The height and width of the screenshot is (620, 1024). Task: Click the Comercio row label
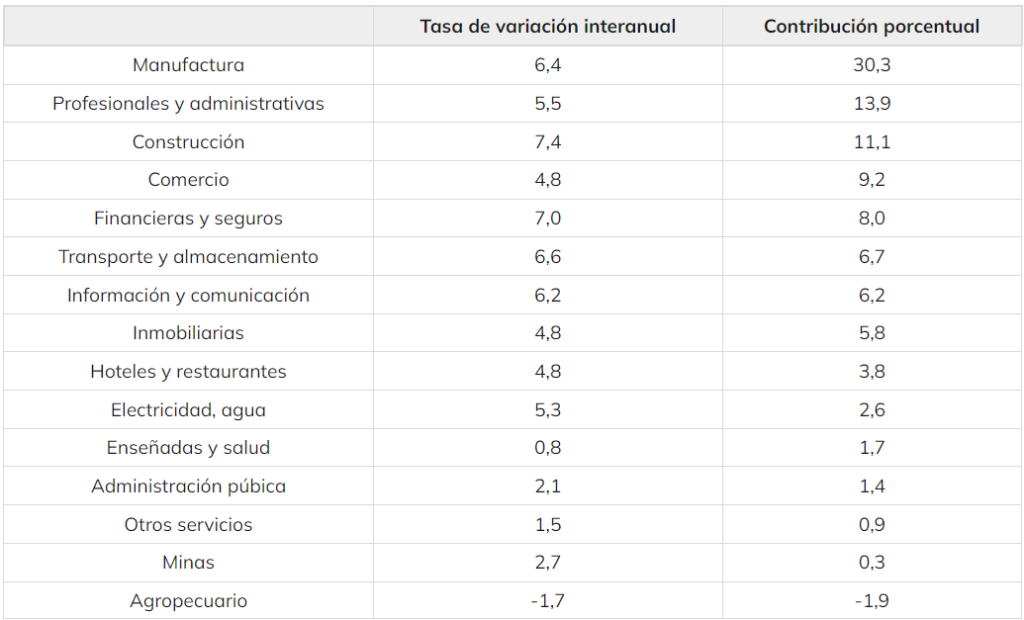click(188, 180)
